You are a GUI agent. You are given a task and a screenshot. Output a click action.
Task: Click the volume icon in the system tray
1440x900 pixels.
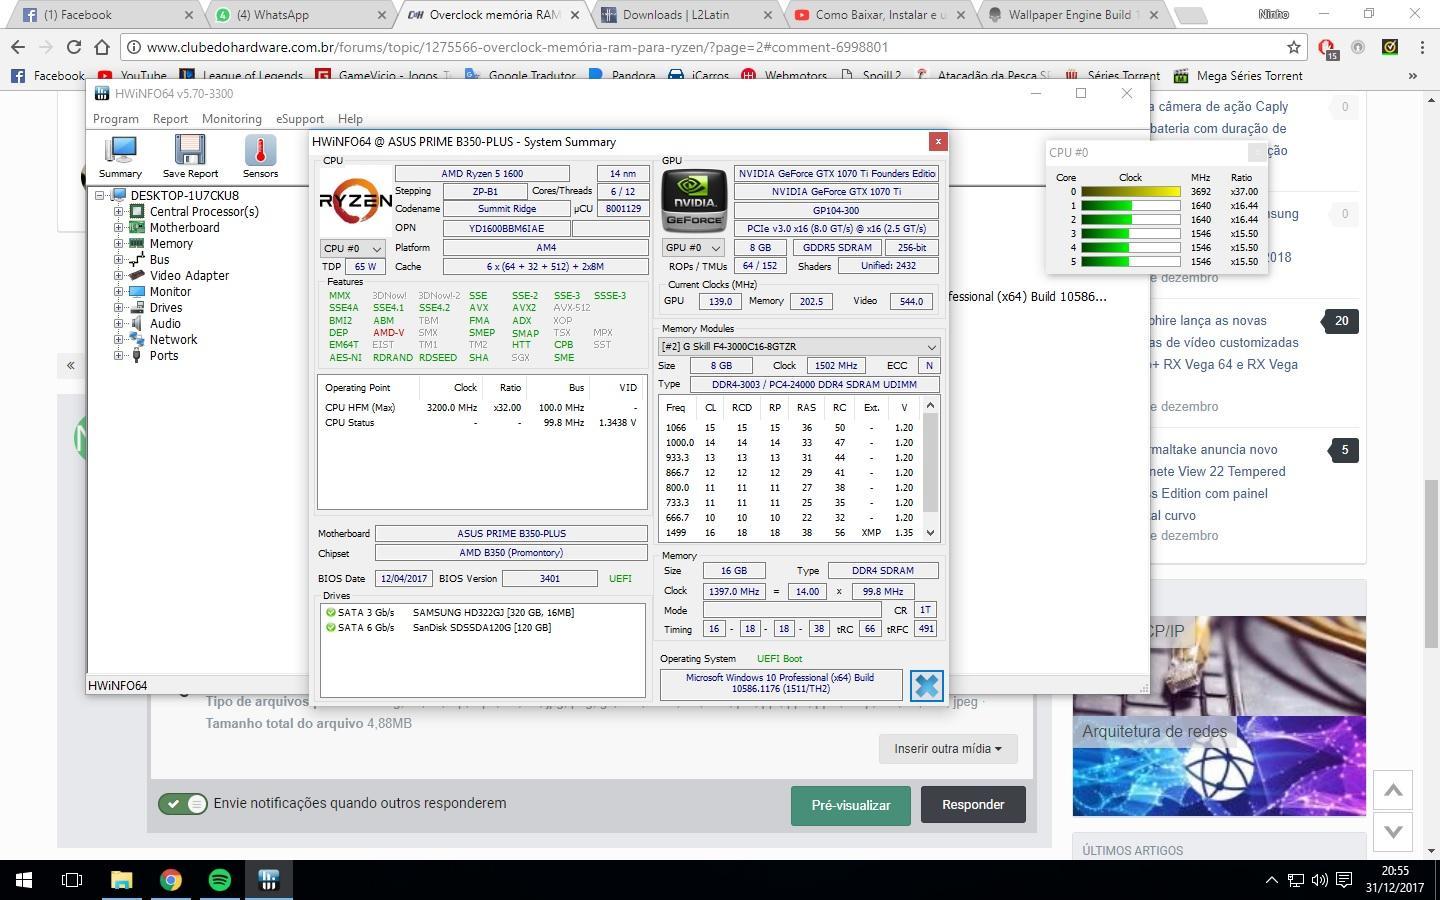[x=1319, y=880]
